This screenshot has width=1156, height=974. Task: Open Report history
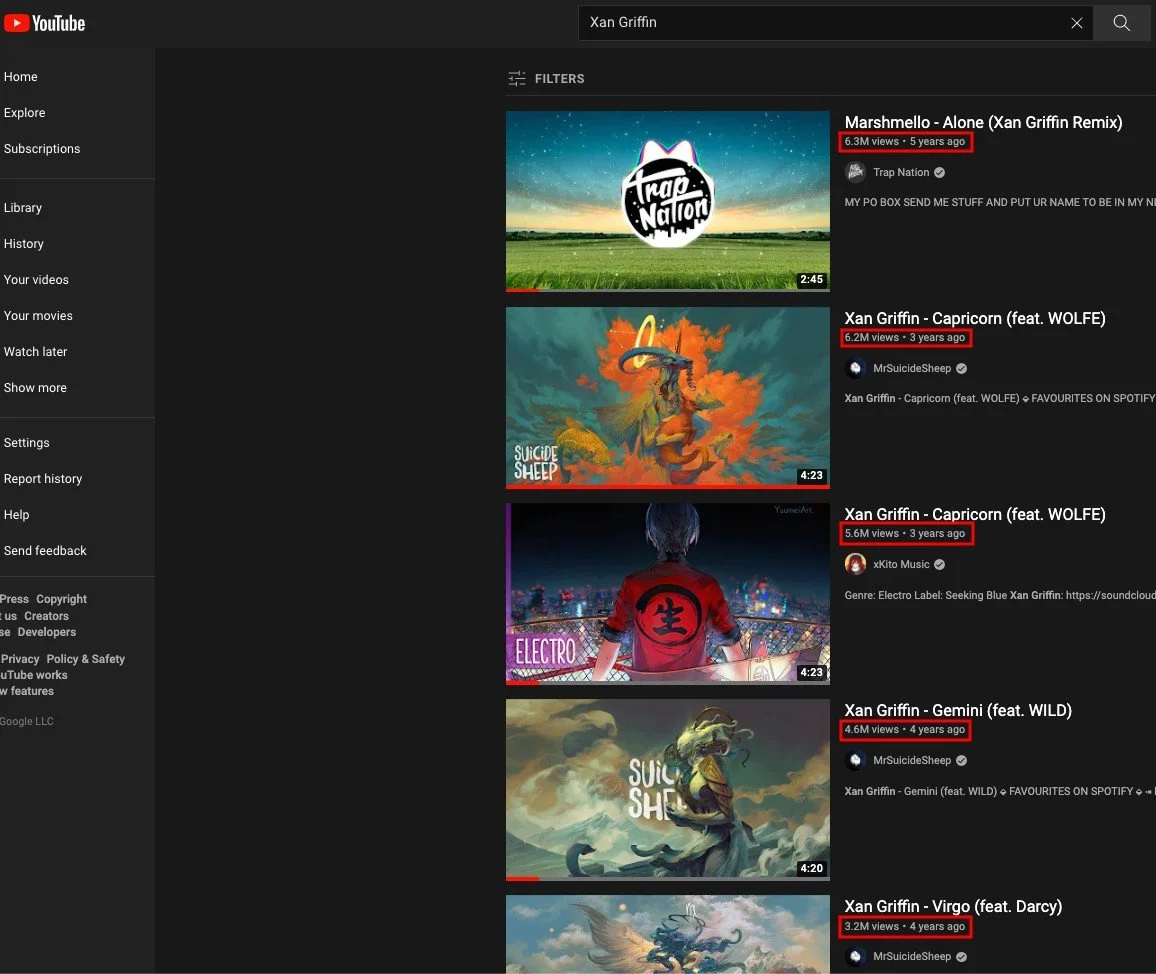[43, 479]
